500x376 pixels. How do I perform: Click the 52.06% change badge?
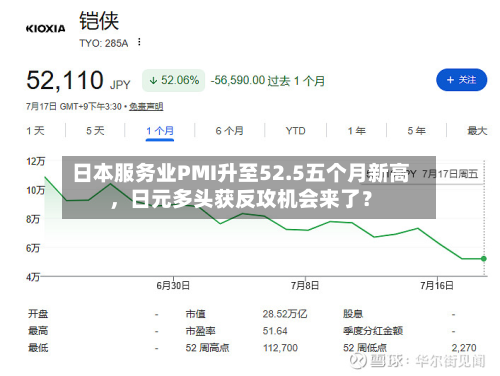pos(174,80)
